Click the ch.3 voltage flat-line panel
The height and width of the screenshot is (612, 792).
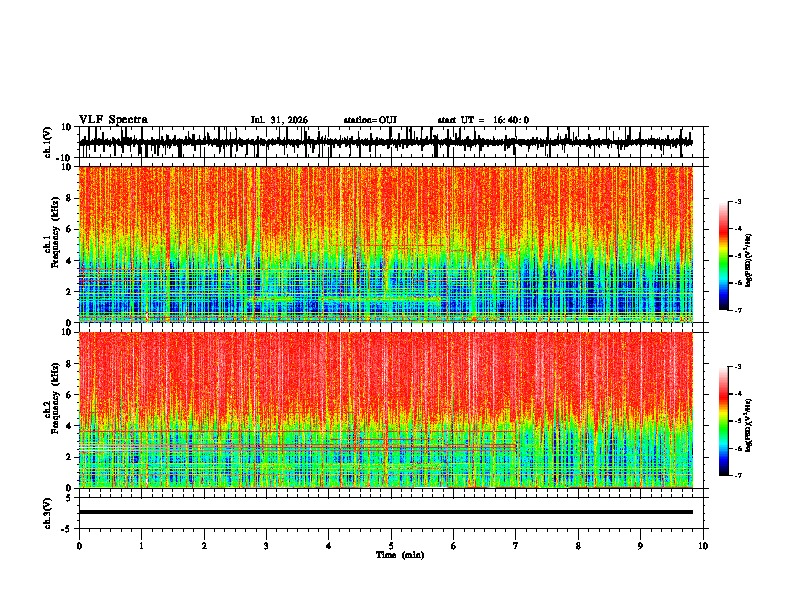coord(393,513)
